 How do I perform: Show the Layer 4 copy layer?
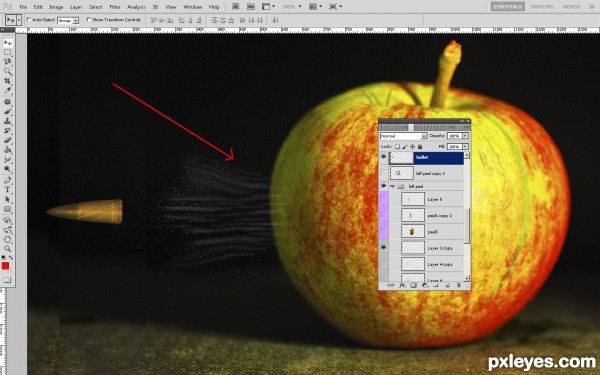tap(384, 264)
